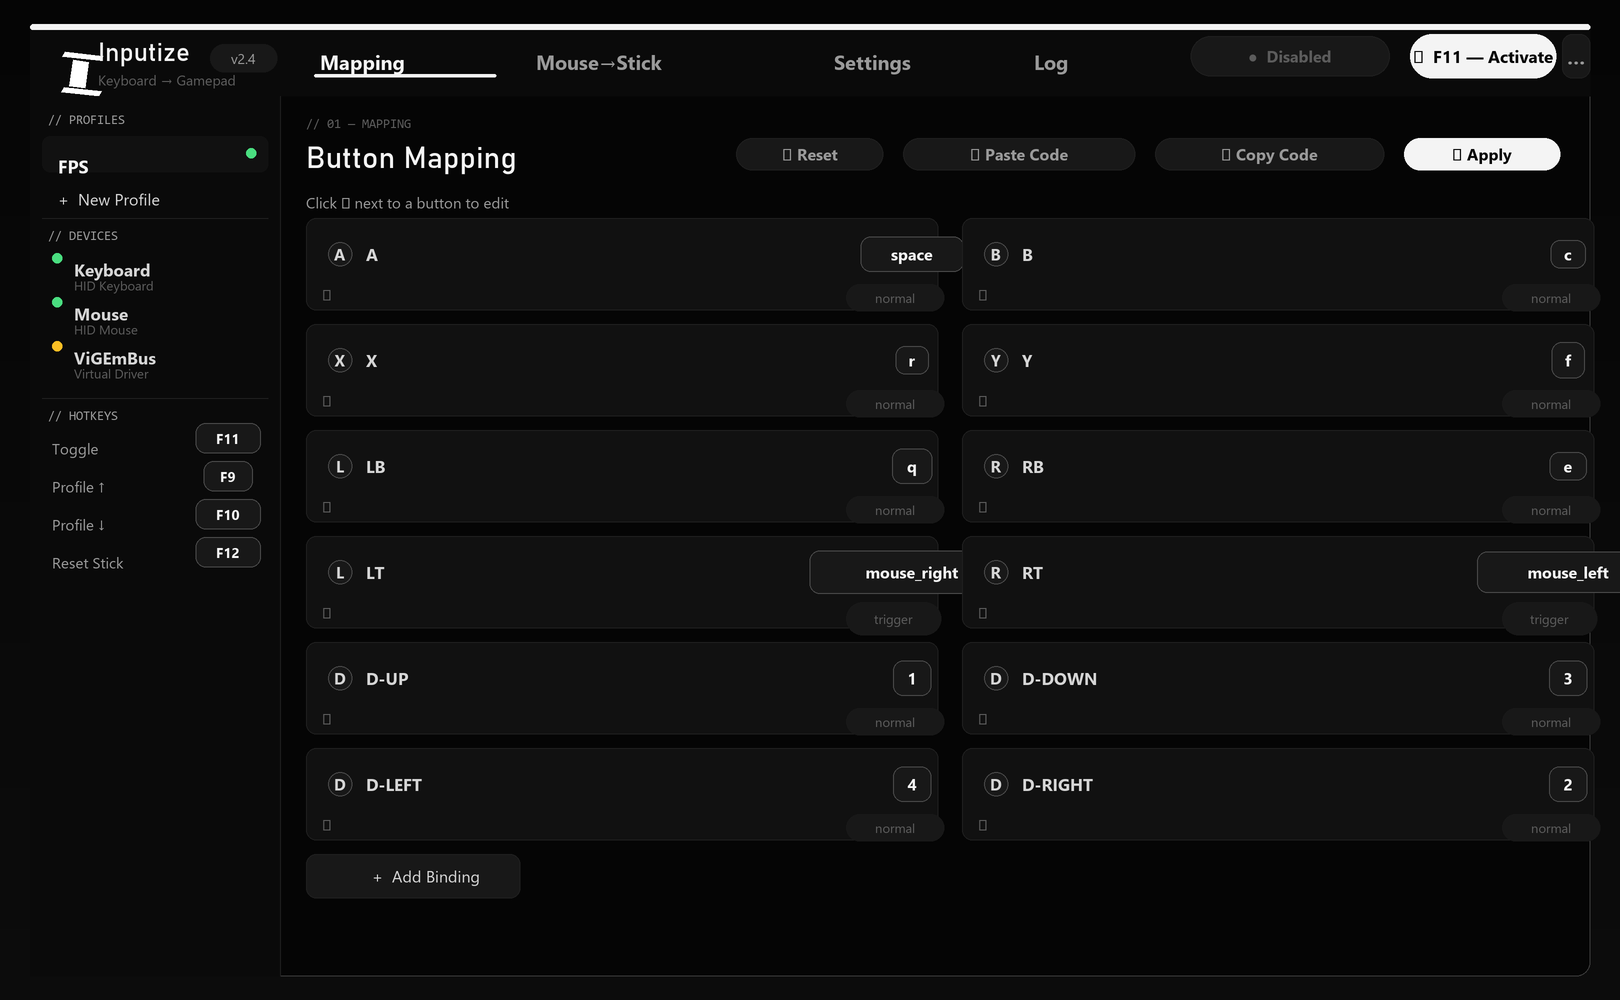The image size is (1620, 1000).
Task: Open the Mouse→Stick tab
Action: (599, 64)
